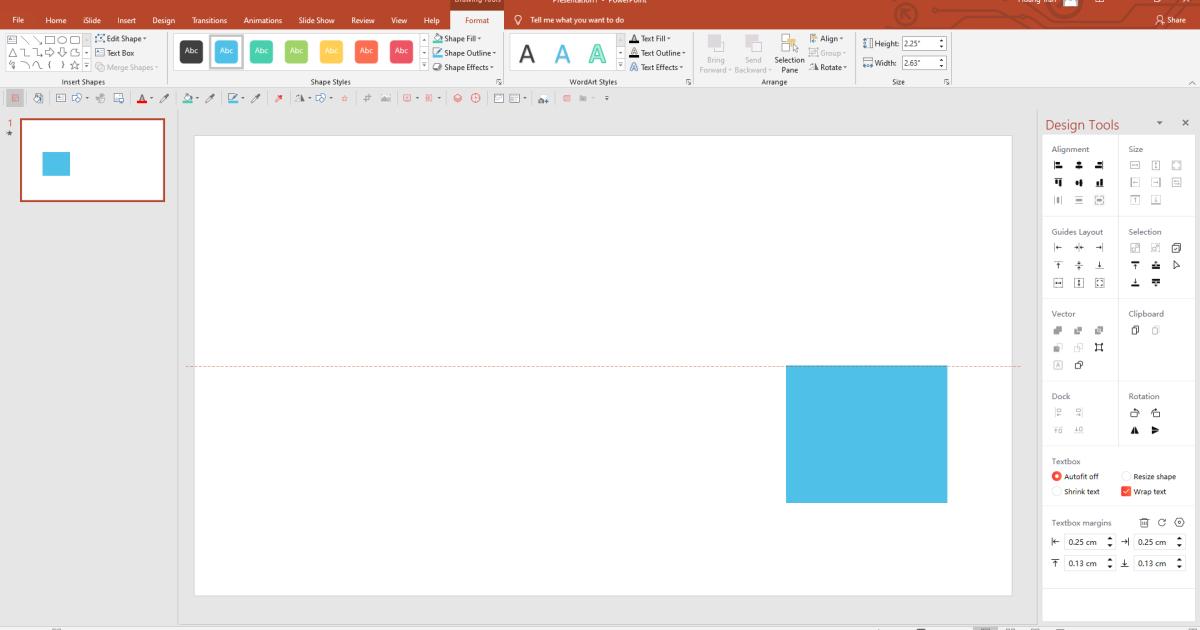Viewport: 1200px width, 630px height.
Task: Open the Rotate dropdown in Arrange group
Action: click(x=829, y=67)
